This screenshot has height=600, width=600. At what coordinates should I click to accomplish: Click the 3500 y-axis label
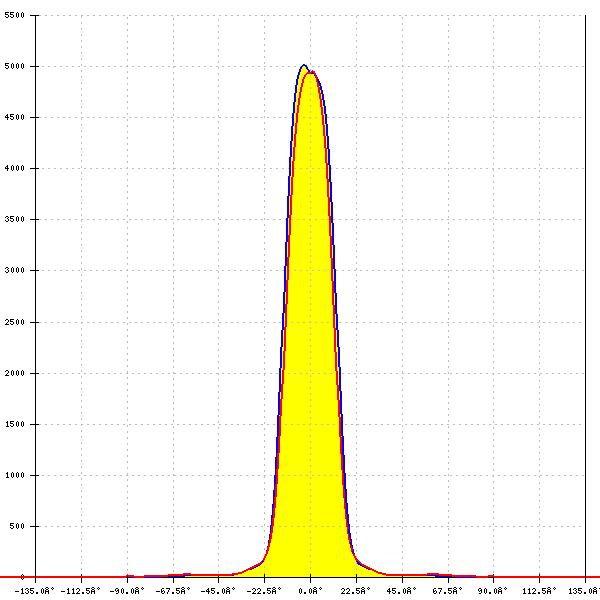point(15,219)
